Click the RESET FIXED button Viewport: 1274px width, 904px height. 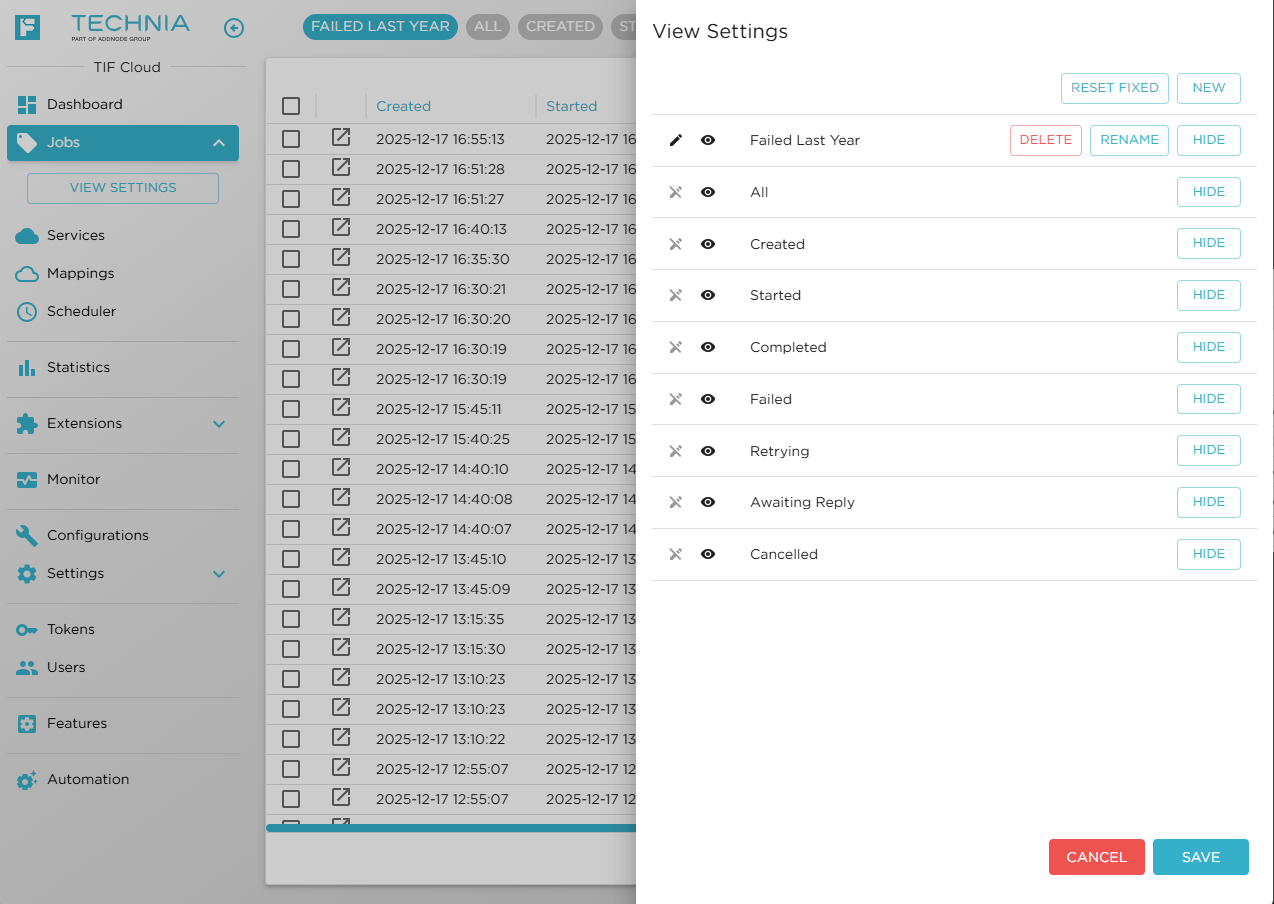point(1114,88)
